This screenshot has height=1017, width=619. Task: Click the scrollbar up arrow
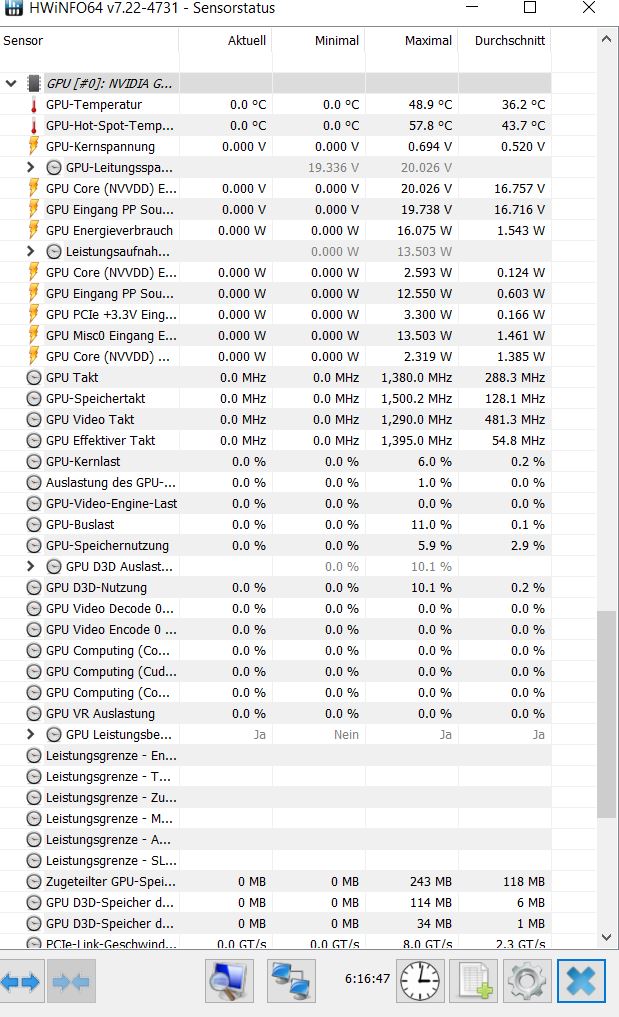point(607,39)
